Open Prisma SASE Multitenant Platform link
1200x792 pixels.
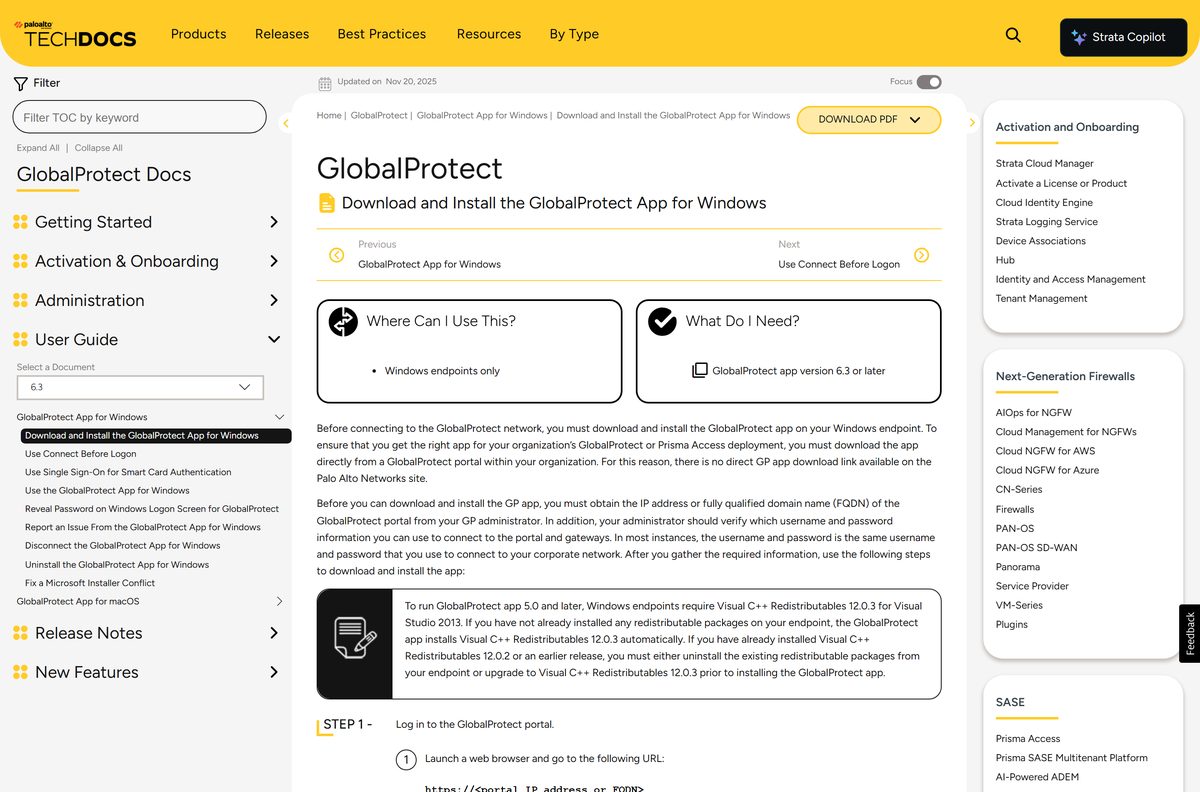coord(1071,758)
